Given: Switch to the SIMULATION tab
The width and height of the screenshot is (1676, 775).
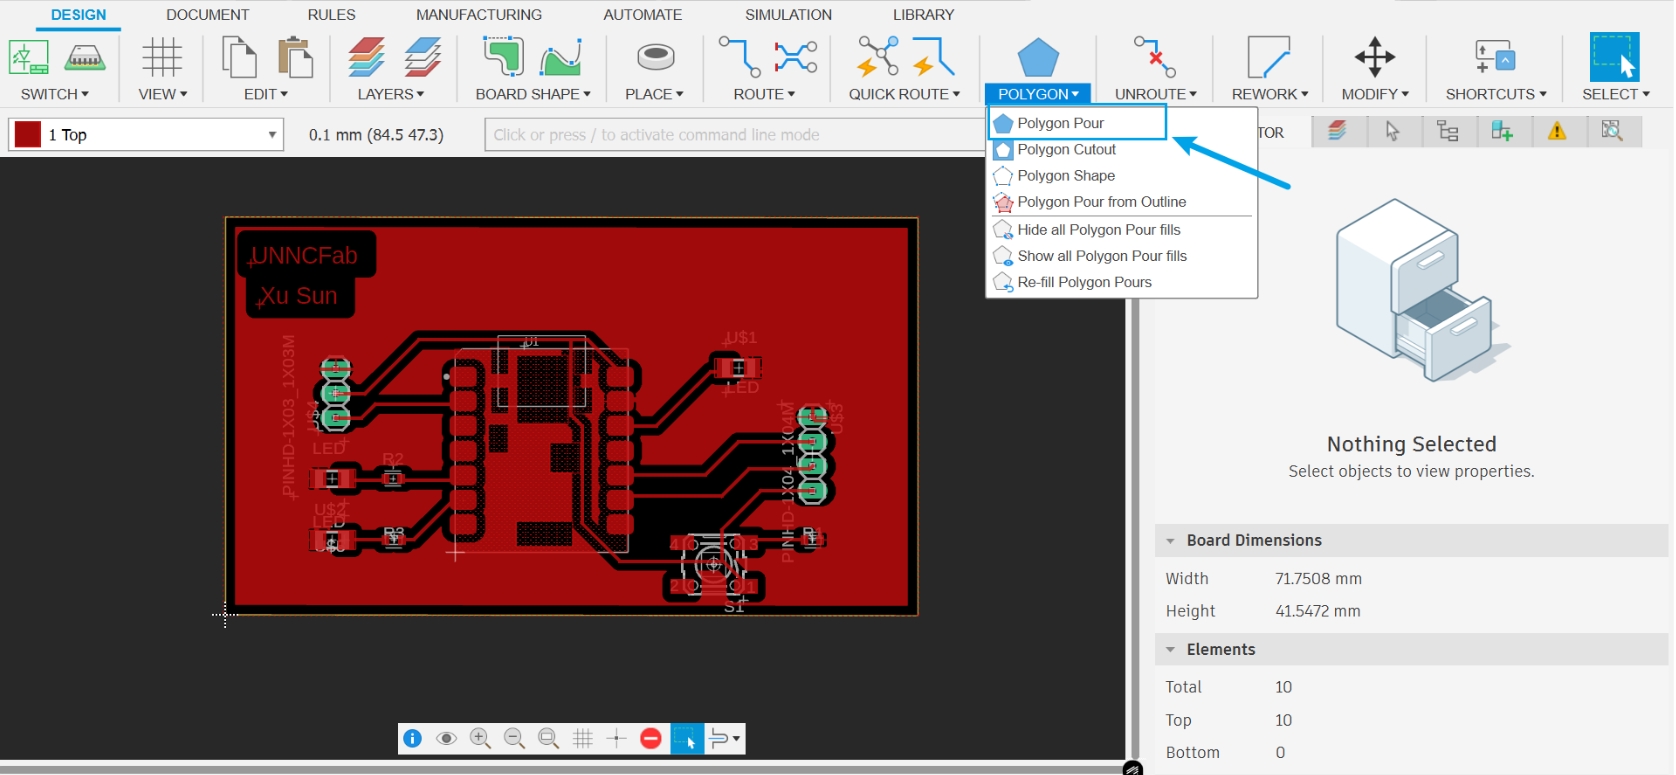Looking at the screenshot, I should (788, 15).
